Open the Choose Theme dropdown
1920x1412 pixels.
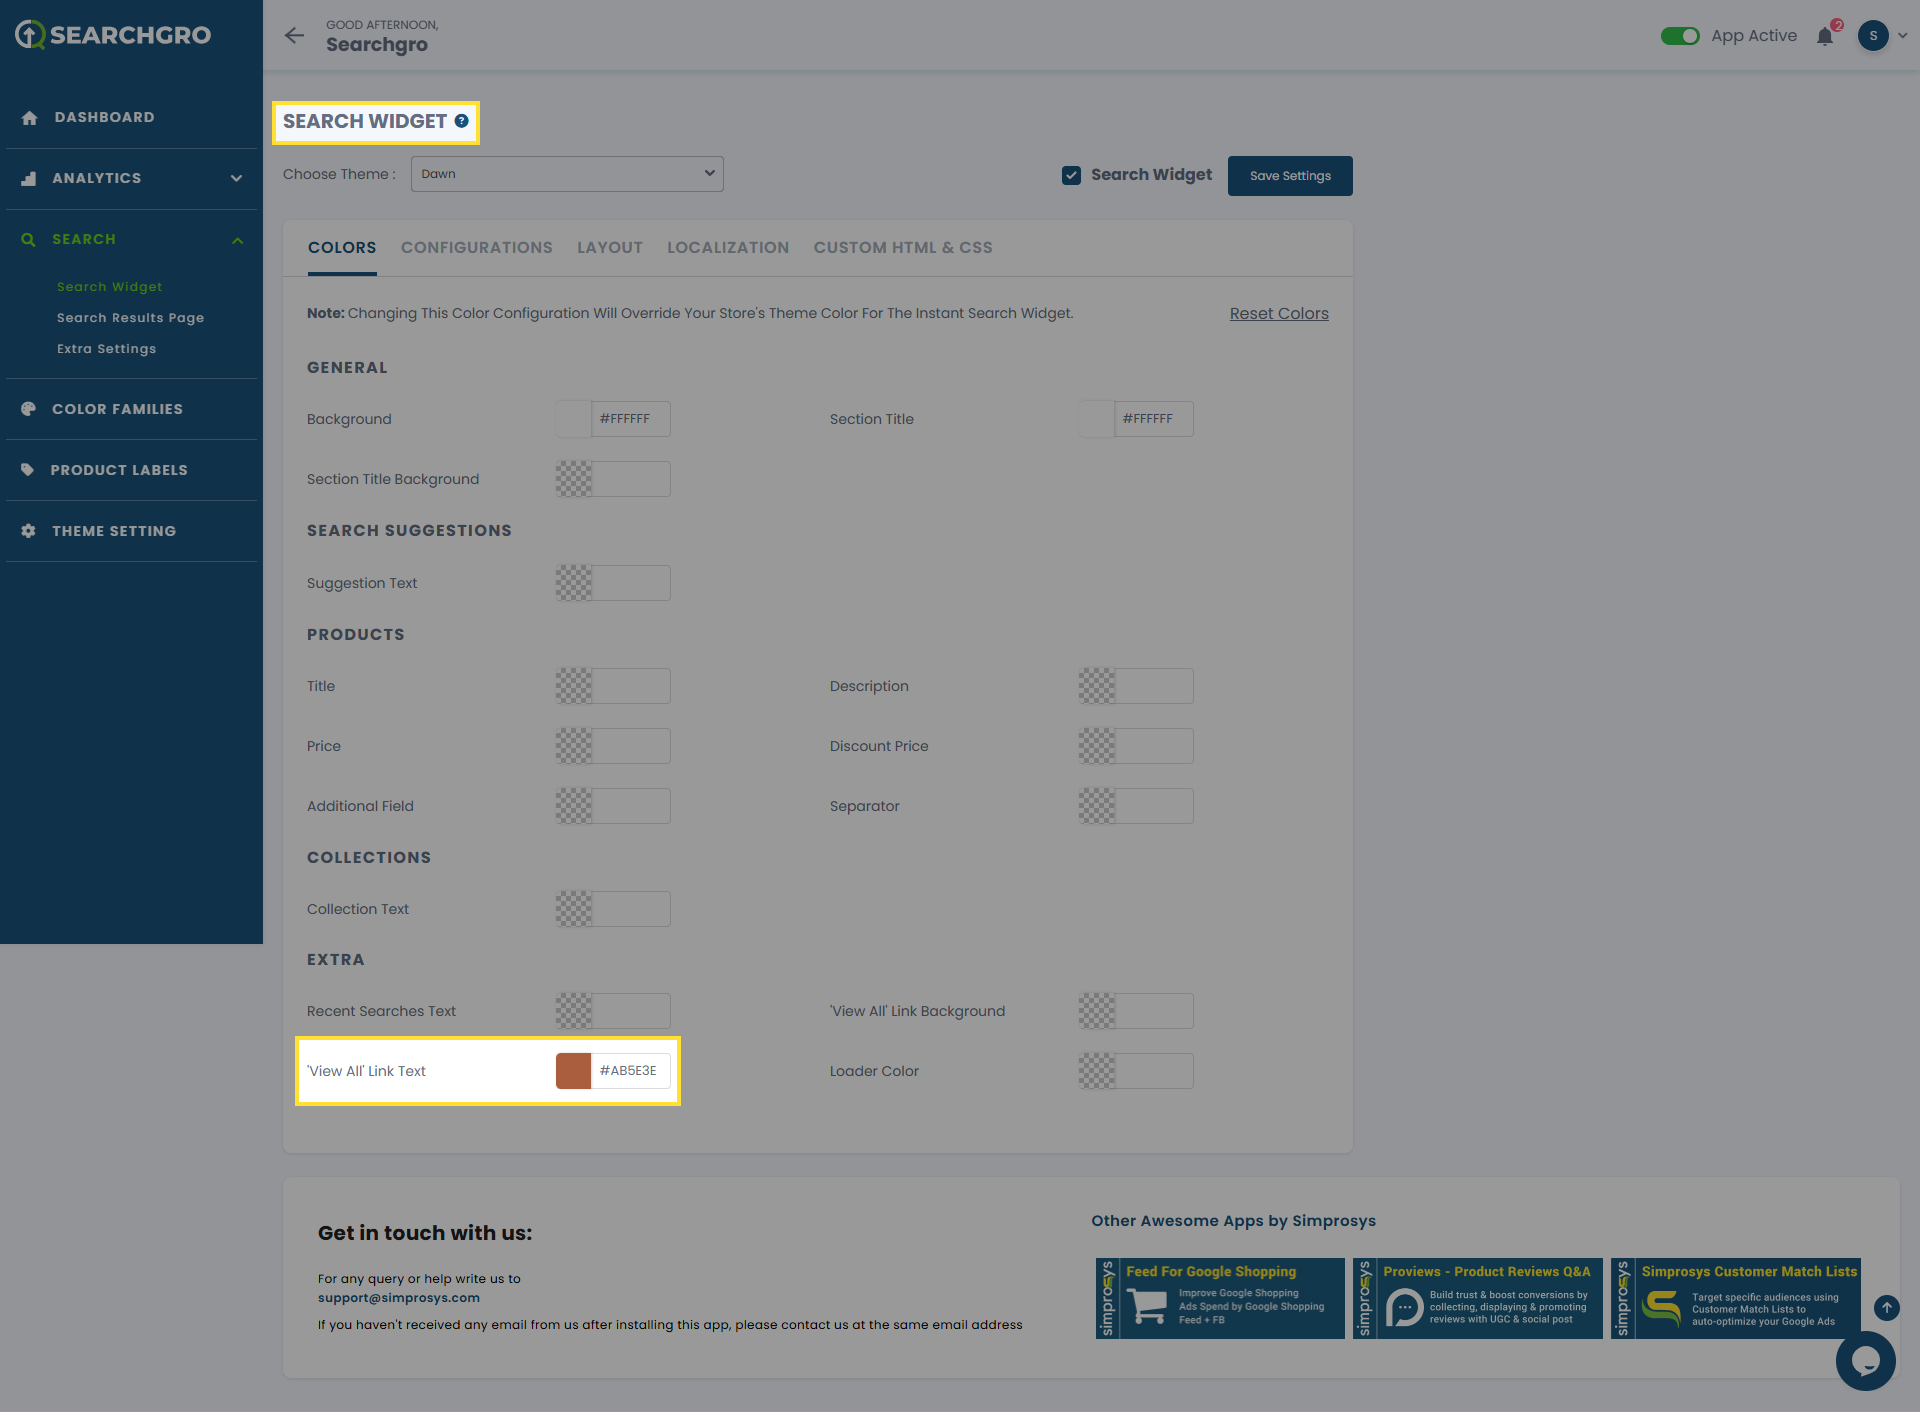(x=567, y=174)
